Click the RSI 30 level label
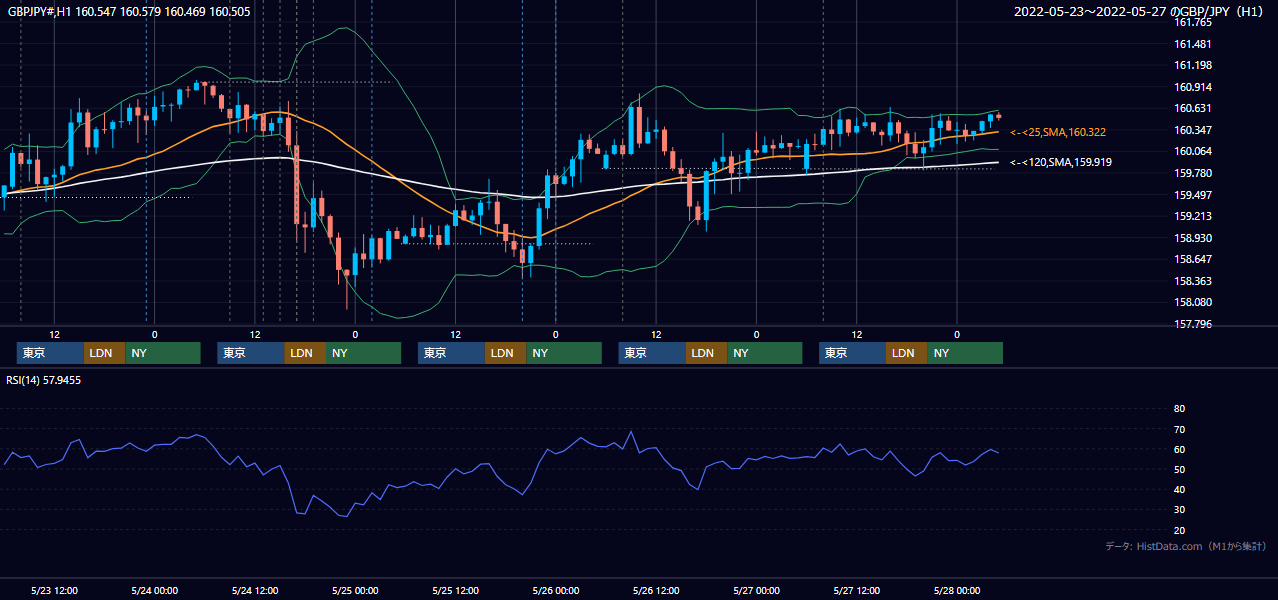Viewport: 1278px width, 600px height. pos(1179,509)
